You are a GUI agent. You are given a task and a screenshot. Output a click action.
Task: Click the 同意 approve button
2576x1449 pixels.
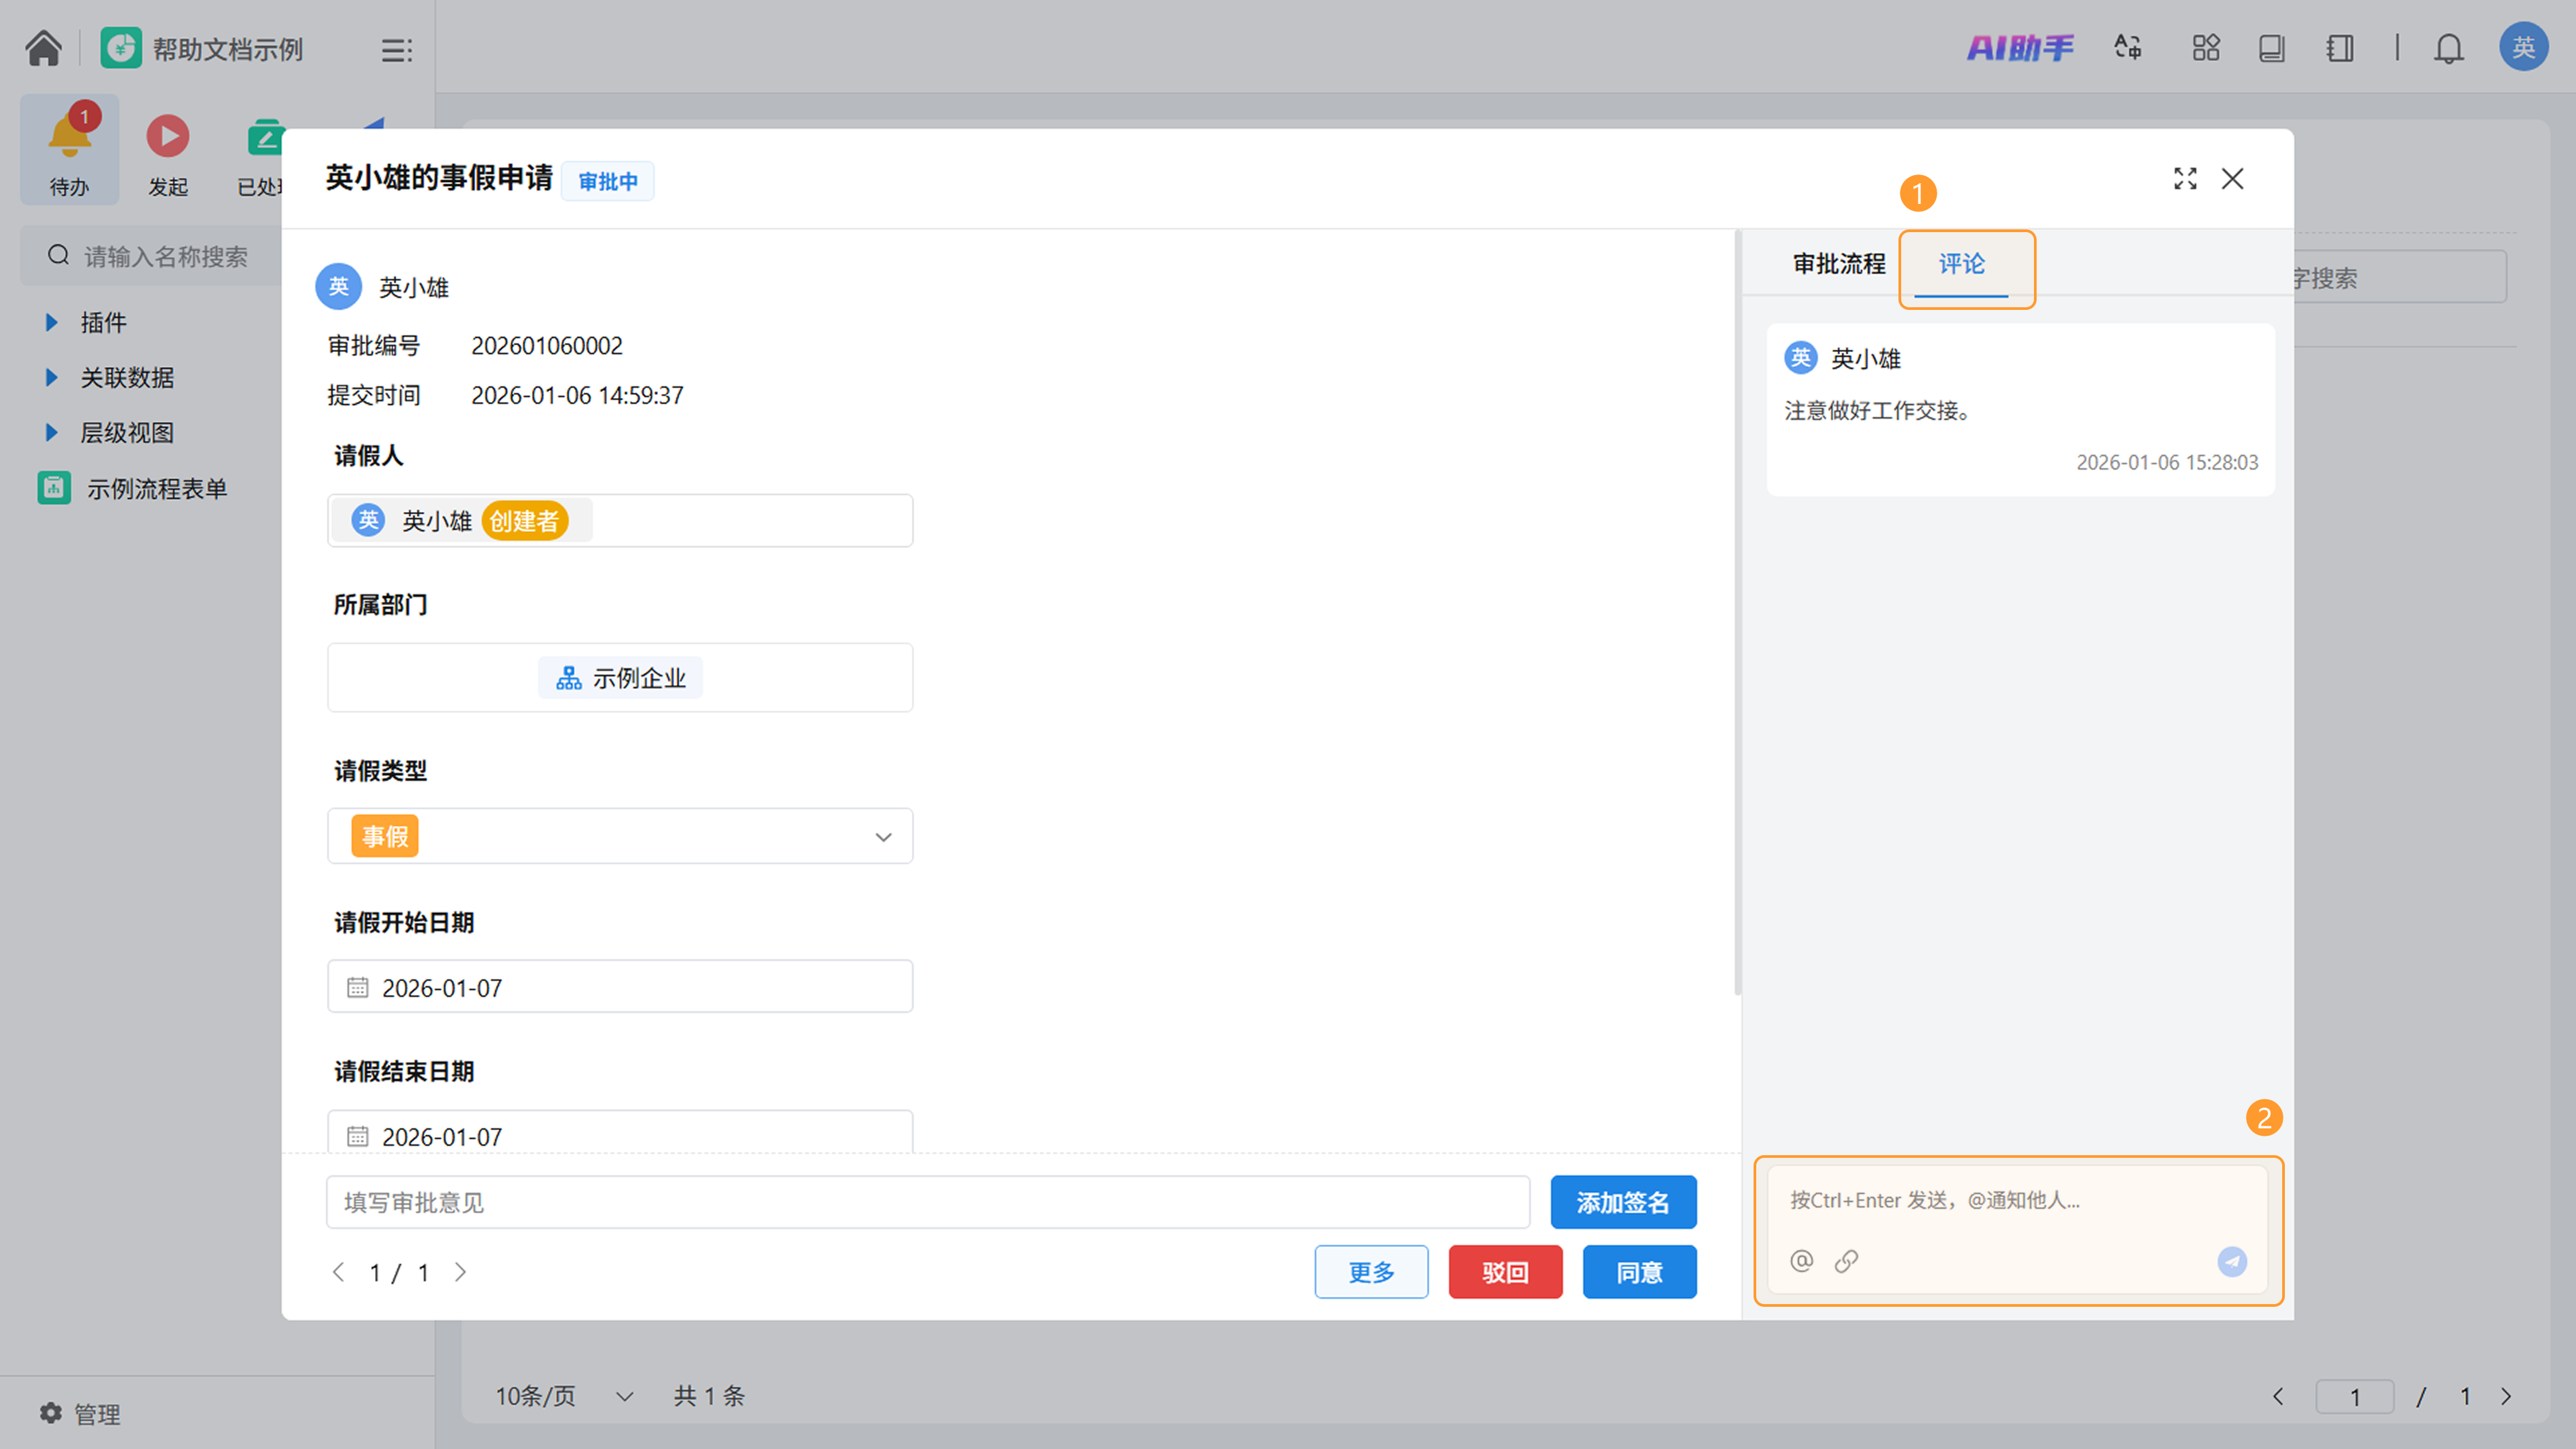tap(1639, 1272)
